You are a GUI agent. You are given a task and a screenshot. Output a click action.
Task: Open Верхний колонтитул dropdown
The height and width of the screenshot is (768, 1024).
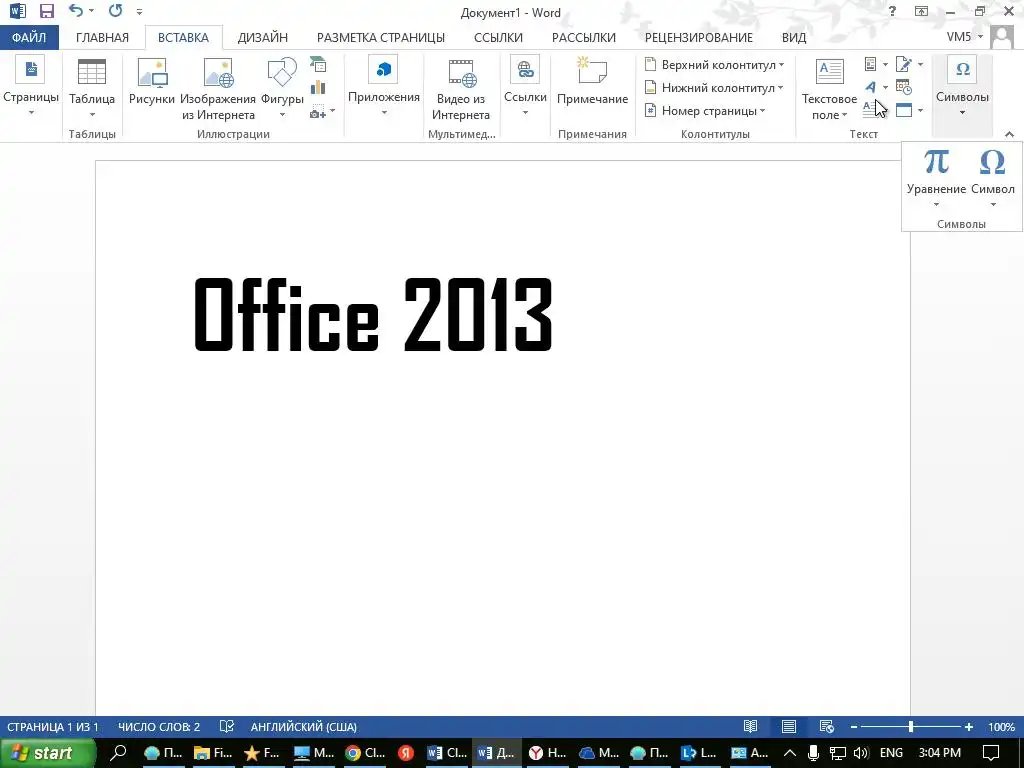pyautogui.click(x=714, y=65)
